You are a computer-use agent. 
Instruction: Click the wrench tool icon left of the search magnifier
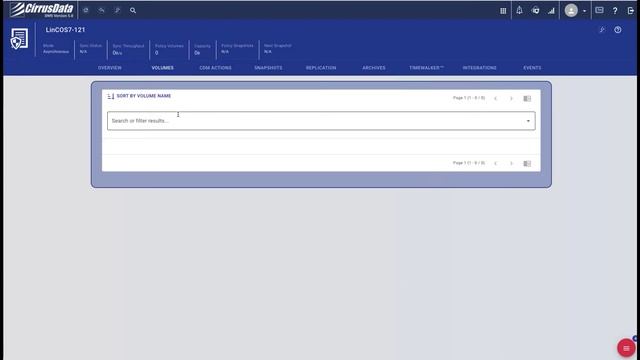tap(117, 10)
